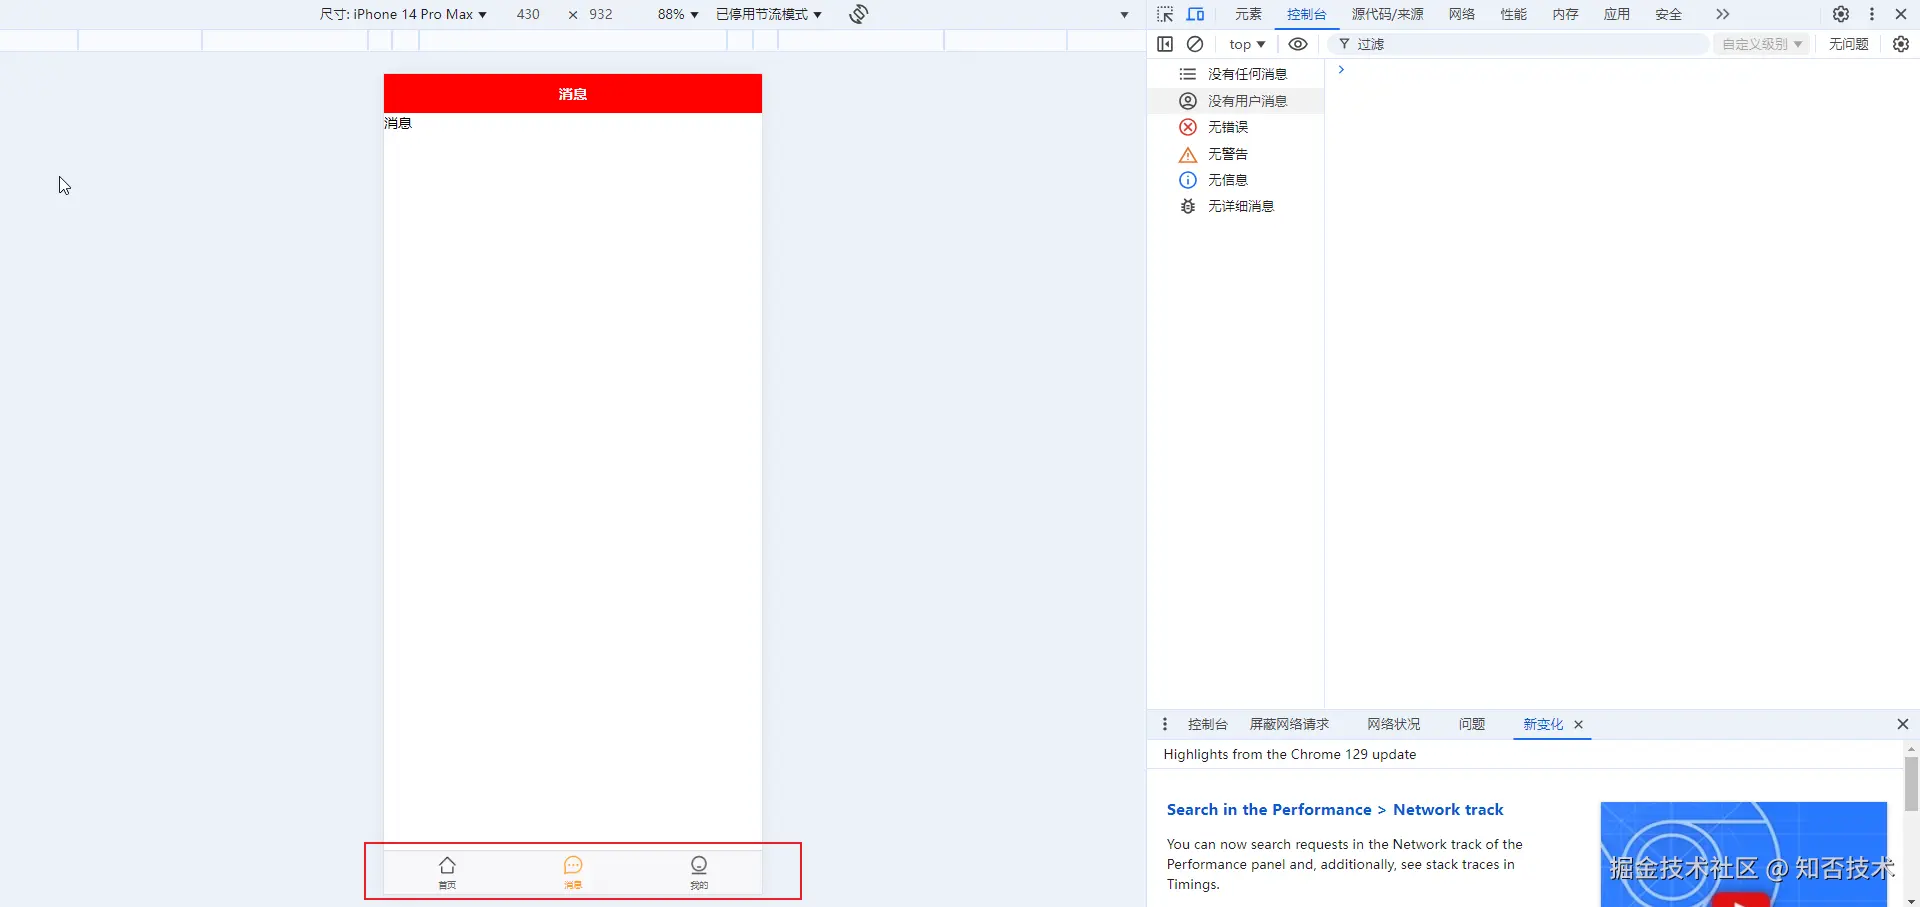Click the rotate device orientation icon
1920x907 pixels.
pos(859,14)
